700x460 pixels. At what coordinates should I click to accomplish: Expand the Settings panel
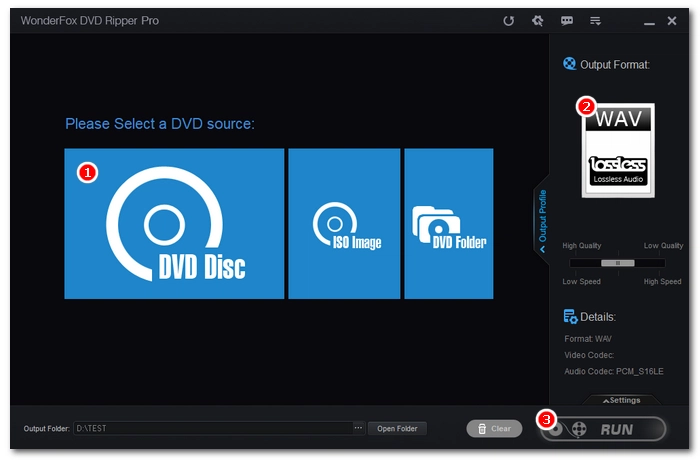[x=621, y=400]
